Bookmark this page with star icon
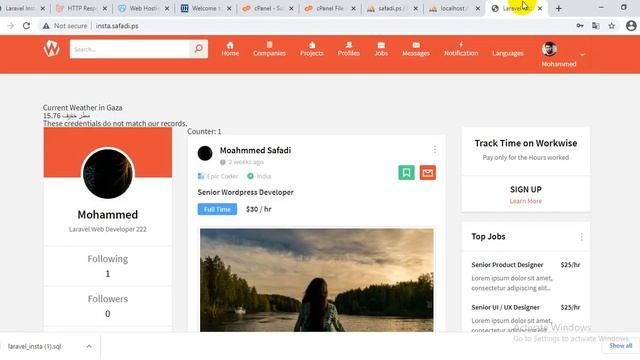Screen dimensions: 640x360 point(611,26)
